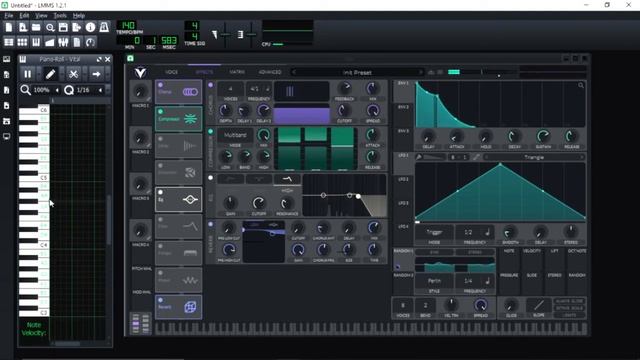Viewport: 640px width, 360px height.
Task: Enable the Filter effect in the list
Action: (160, 219)
